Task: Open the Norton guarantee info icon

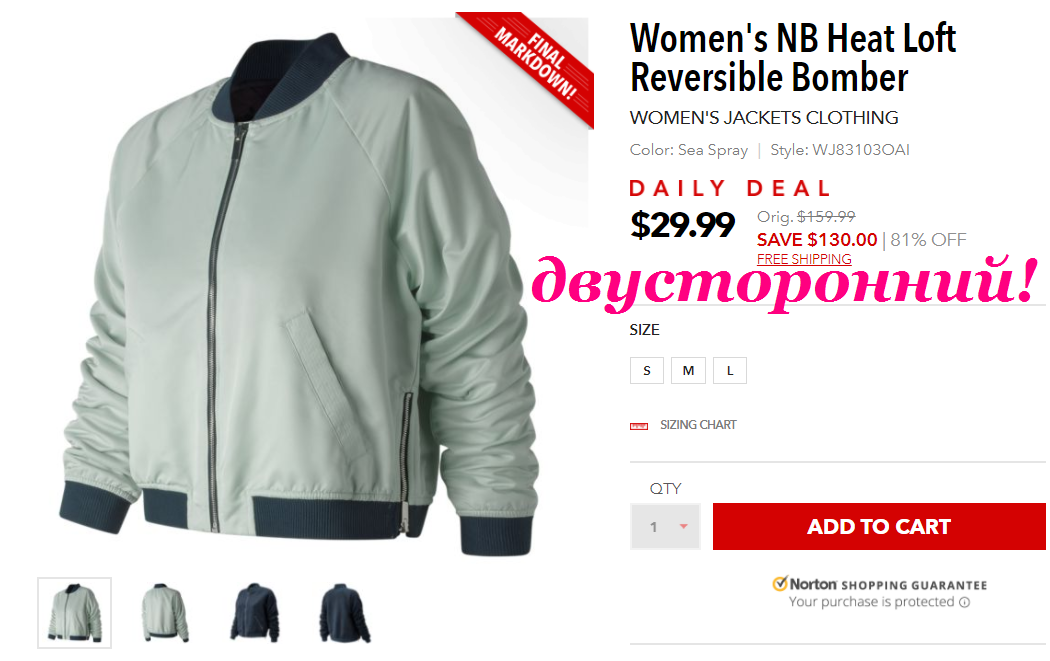Action: tap(964, 602)
